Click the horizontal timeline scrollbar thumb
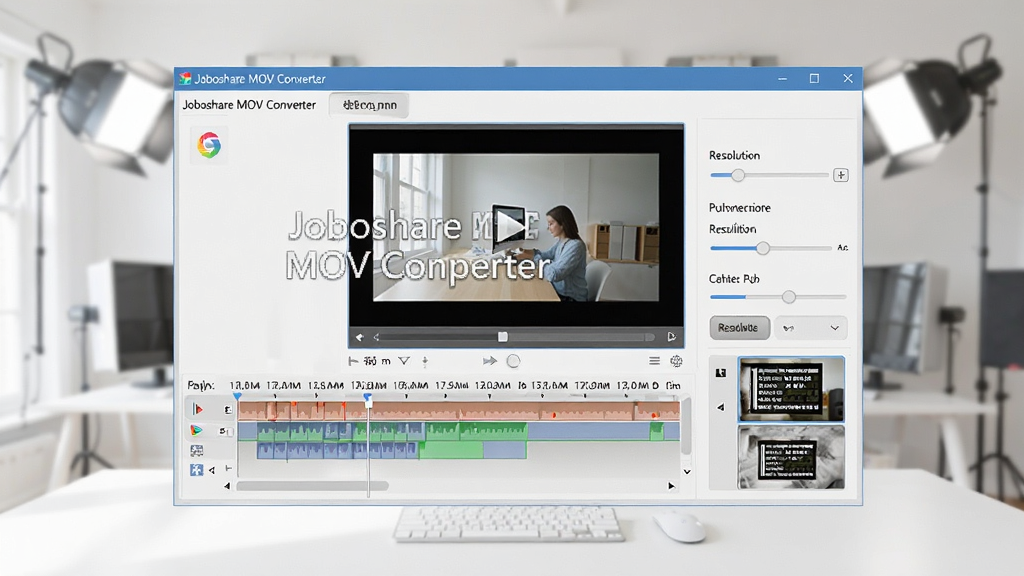This screenshot has width=1024, height=576. coord(312,486)
